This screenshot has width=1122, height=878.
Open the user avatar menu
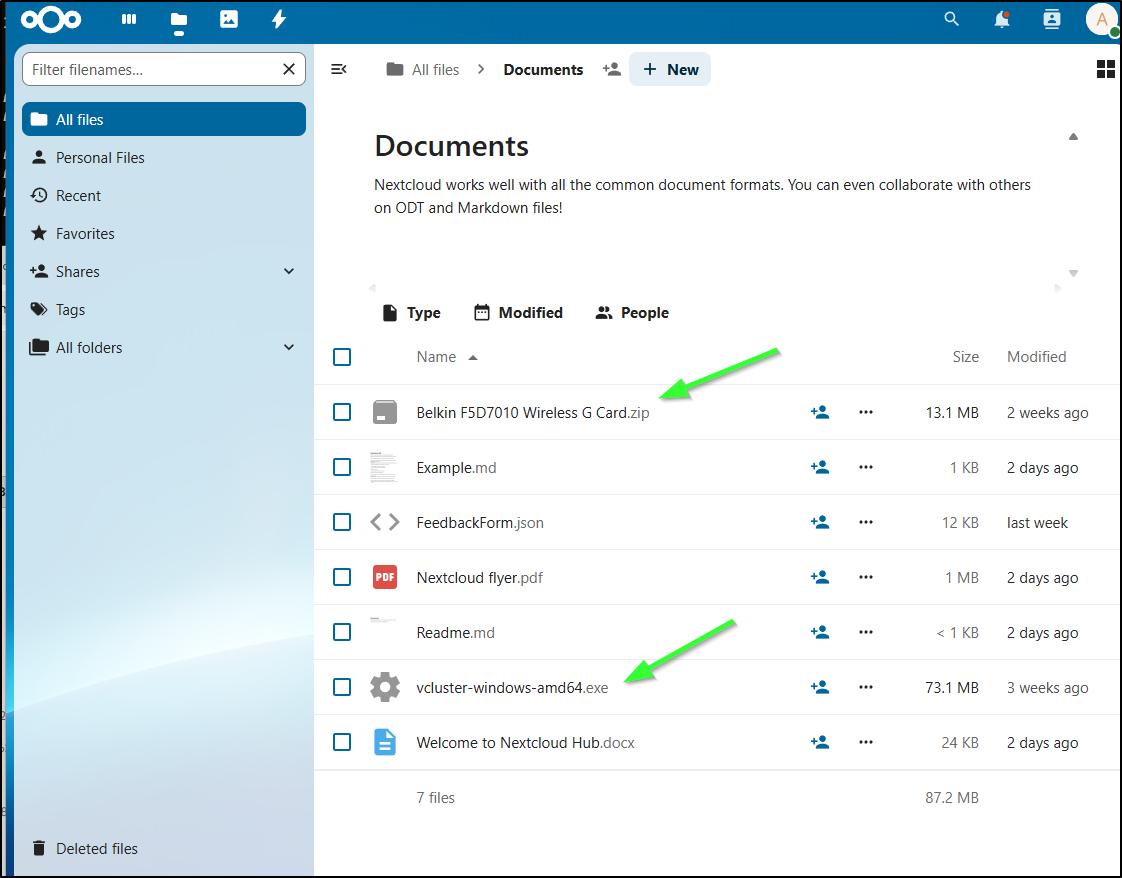pos(1101,19)
